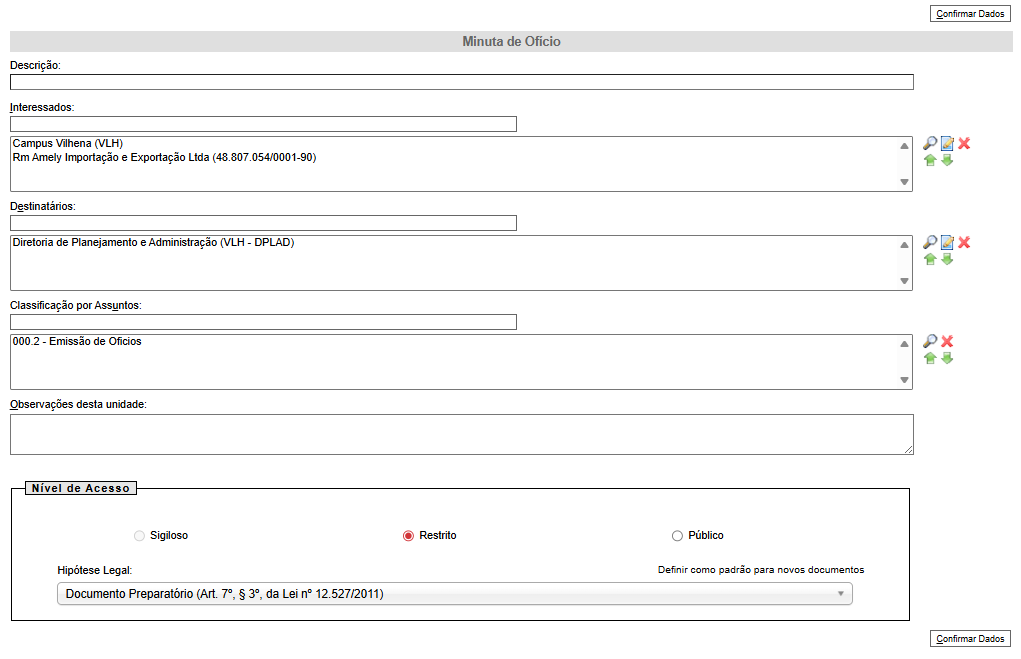Viewport: 1021px width, 659px height.
Task: Click edit icon beside Interessados list
Action: pos(947,144)
